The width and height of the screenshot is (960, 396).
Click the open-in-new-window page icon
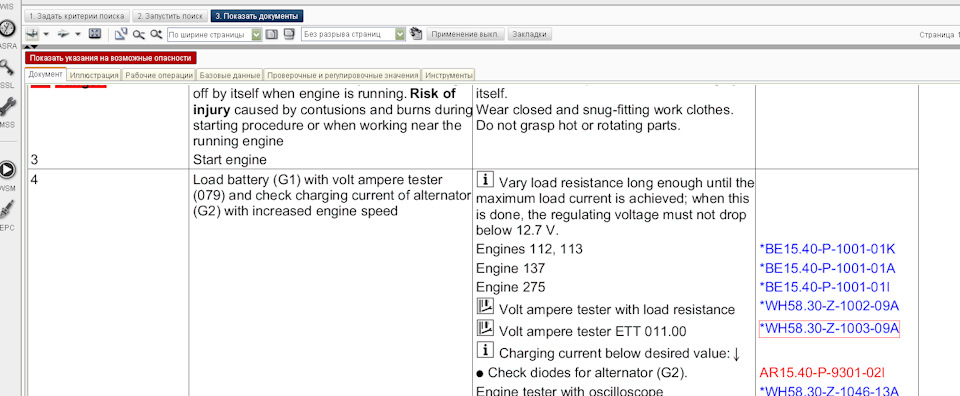pos(121,34)
